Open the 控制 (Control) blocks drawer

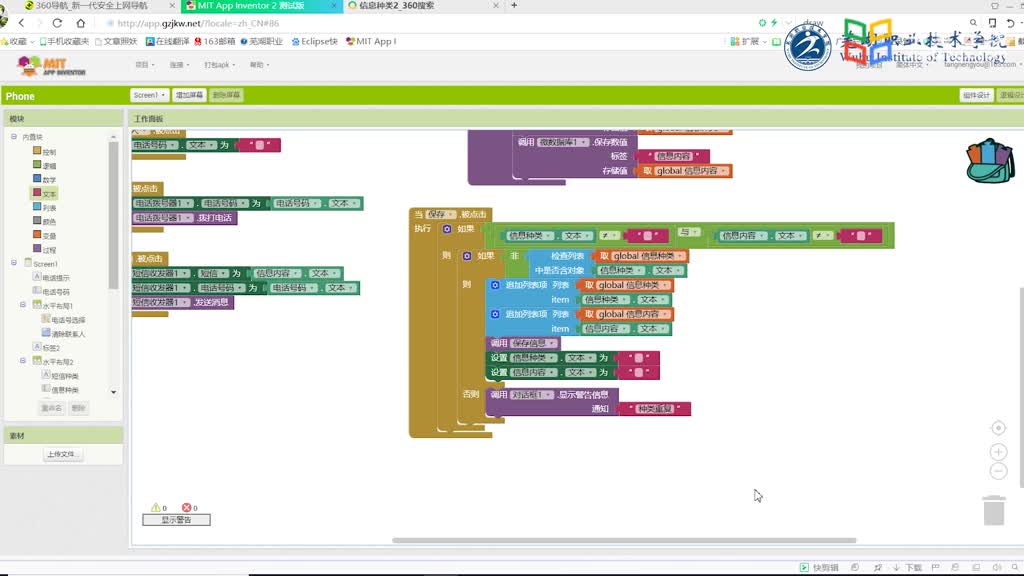(44, 152)
